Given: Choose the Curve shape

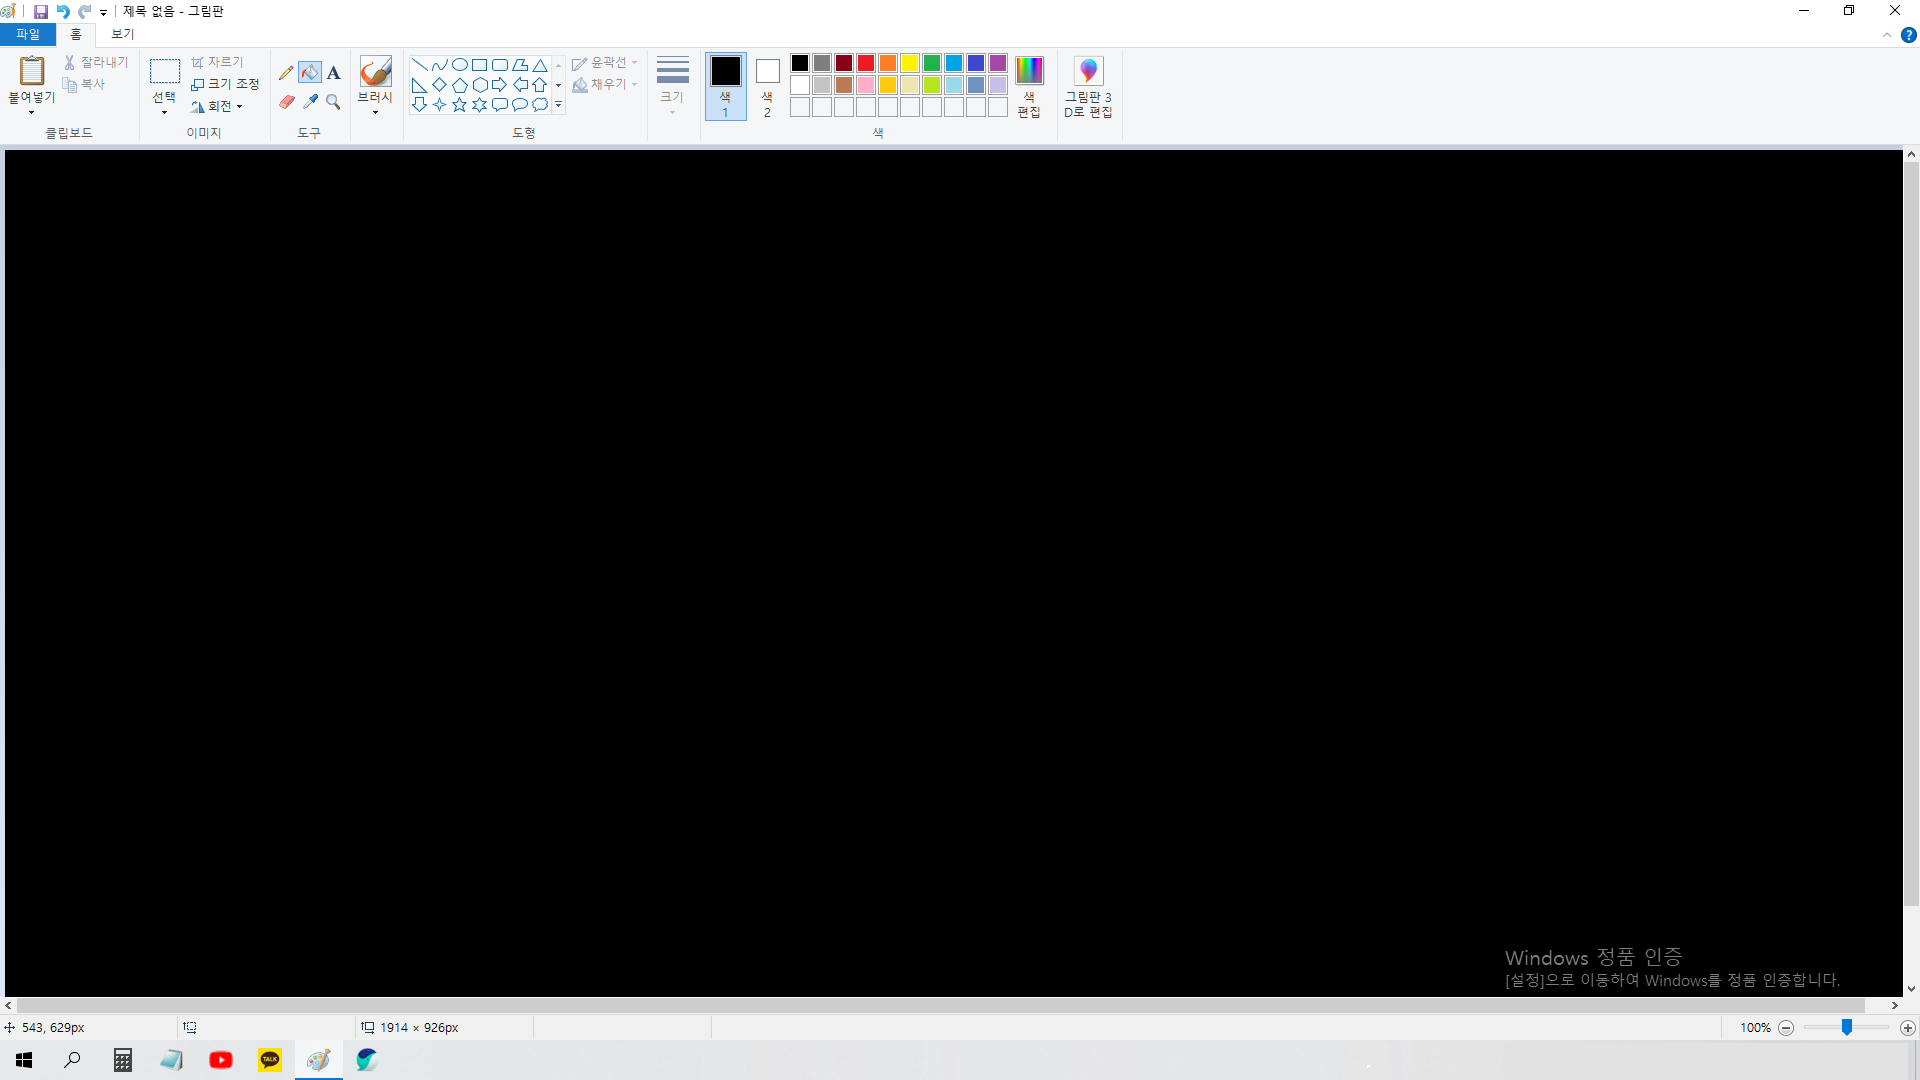Looking at the screenshot, I should (440, 65).
